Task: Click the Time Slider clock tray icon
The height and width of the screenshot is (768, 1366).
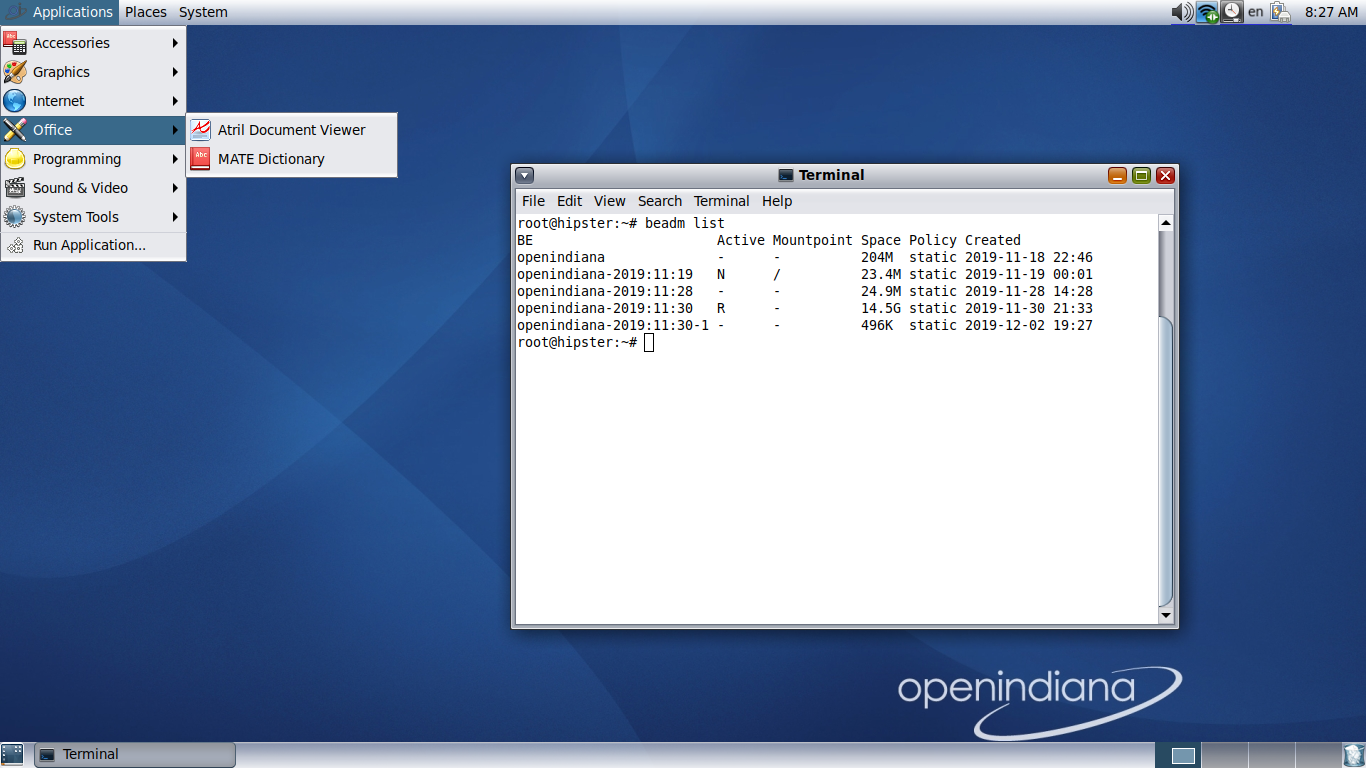Action: [x=1232, y=12]
